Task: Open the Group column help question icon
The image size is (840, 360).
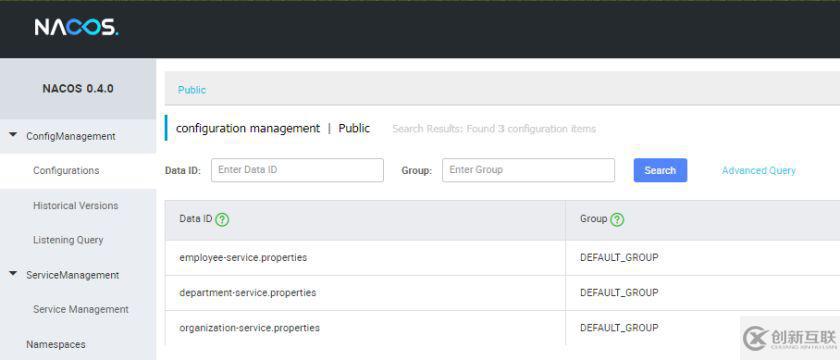Action: (617, 220)
